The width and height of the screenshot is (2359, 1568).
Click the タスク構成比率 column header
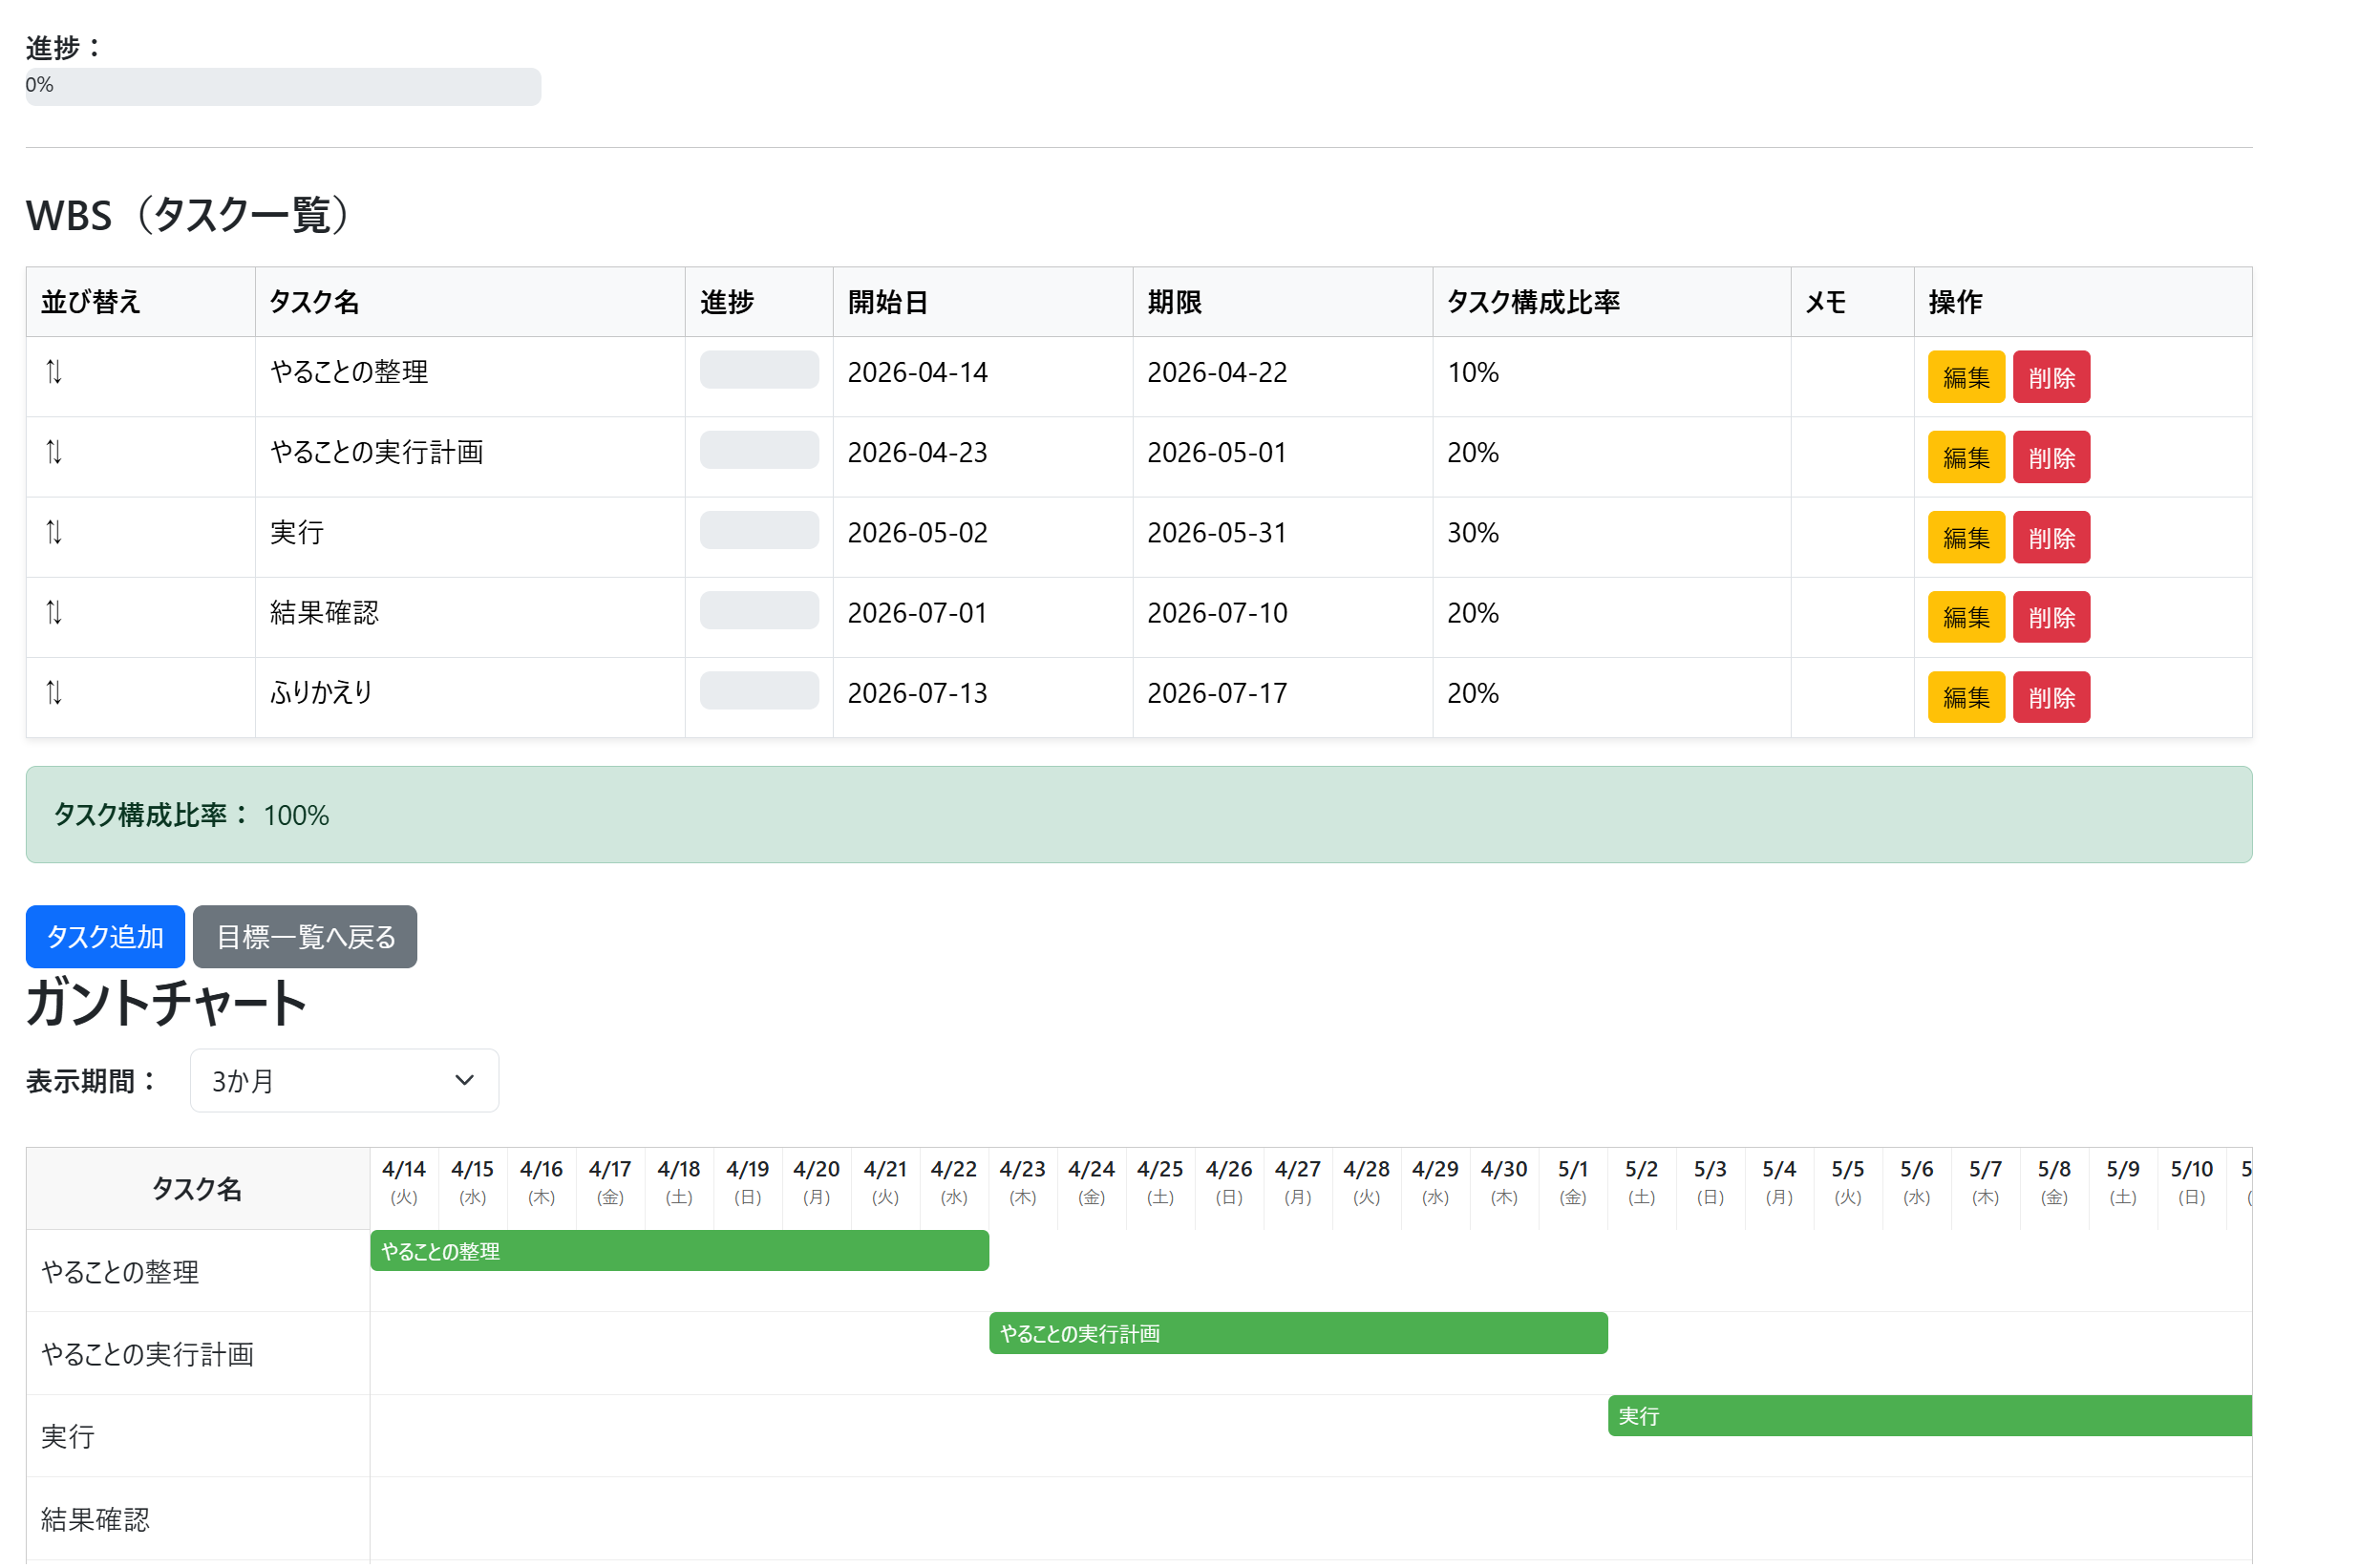[x=1532, y=302]
